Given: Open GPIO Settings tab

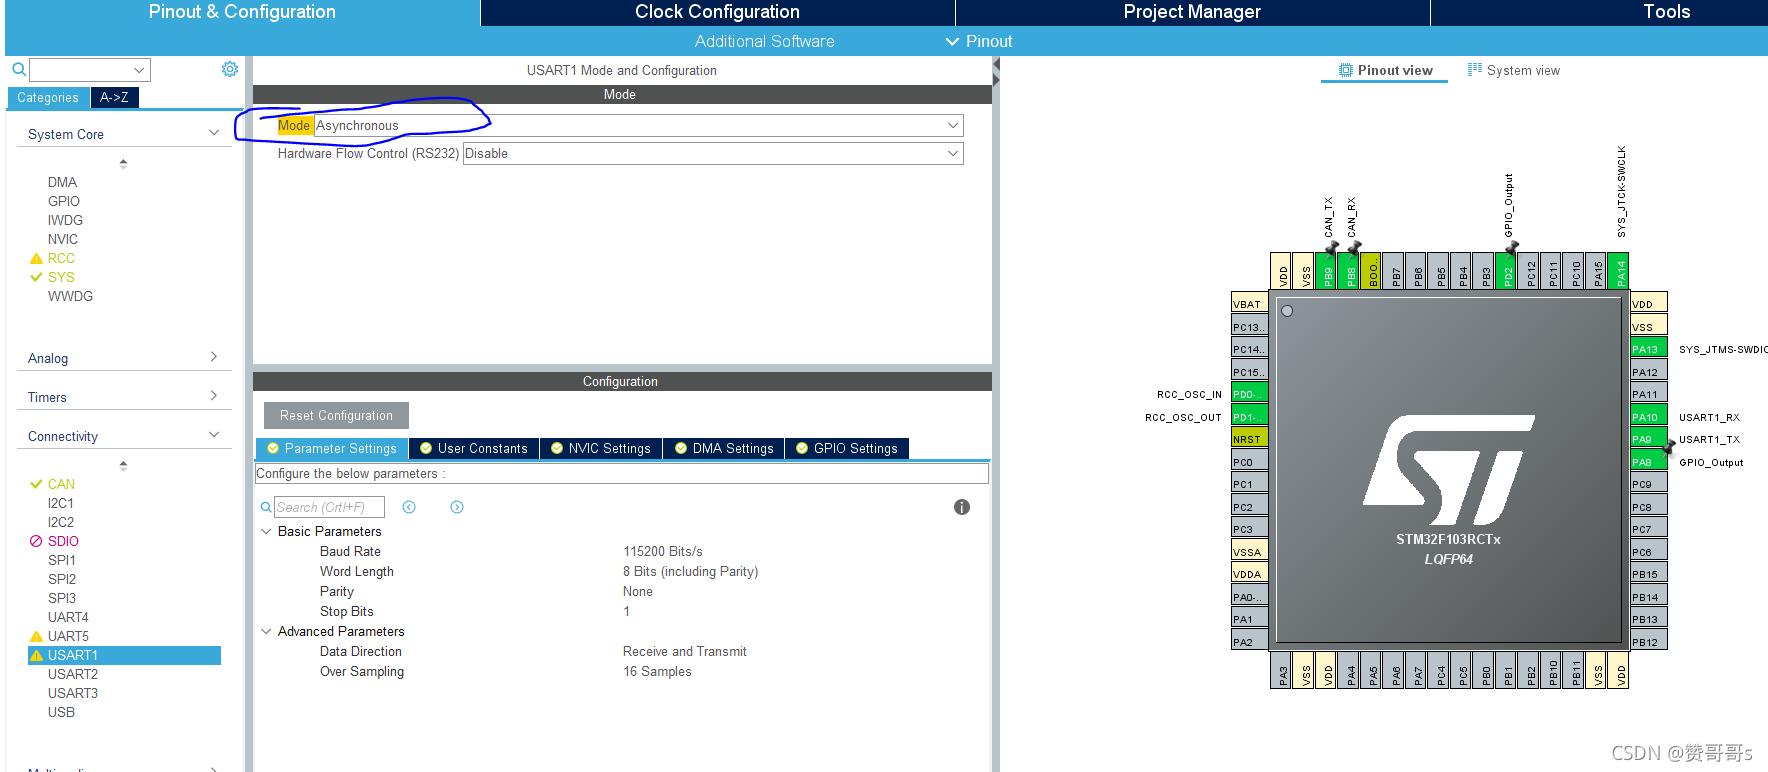Looking at the screenshot, I should [847, 448].
